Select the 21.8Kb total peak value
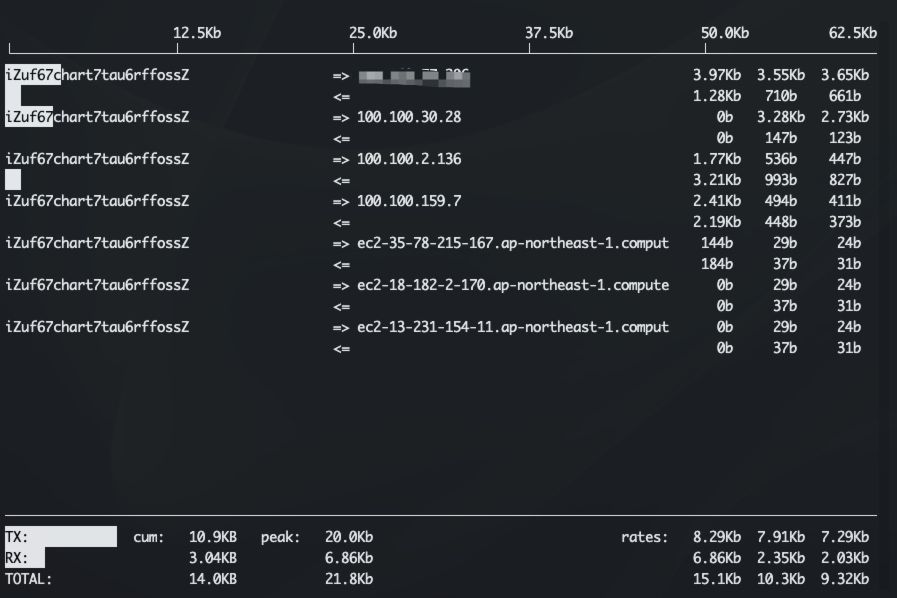Screen dimensions: 897x598 pos(349,579)
